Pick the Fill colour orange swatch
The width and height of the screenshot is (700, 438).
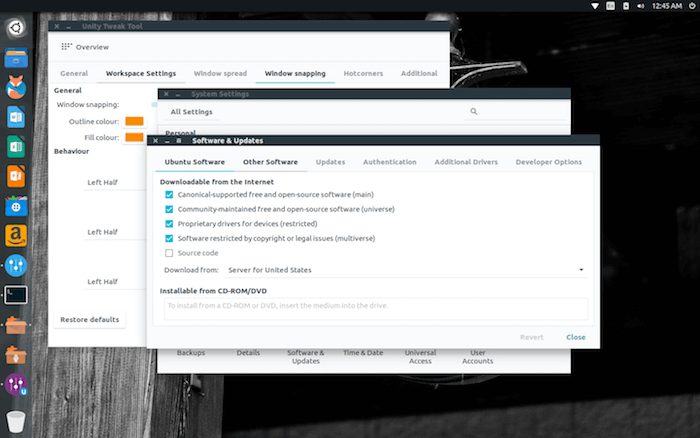134,138
